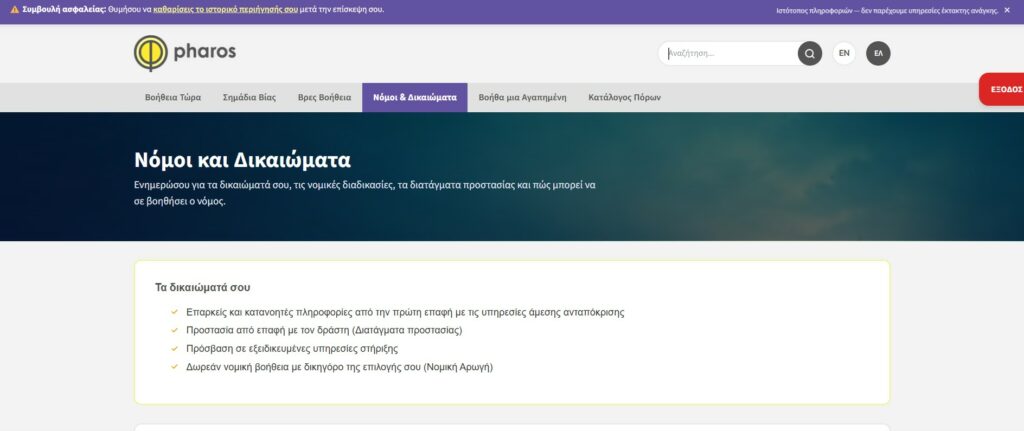Hit the red ΕΞΟΔΟΣ quick exit button
The width and height of the screenshot is (1024, 431).
coord(1003,89)
